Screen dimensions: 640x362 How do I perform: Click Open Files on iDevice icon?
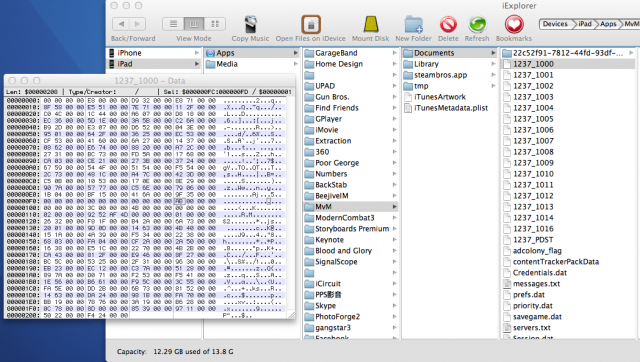[x=311, y=24]
